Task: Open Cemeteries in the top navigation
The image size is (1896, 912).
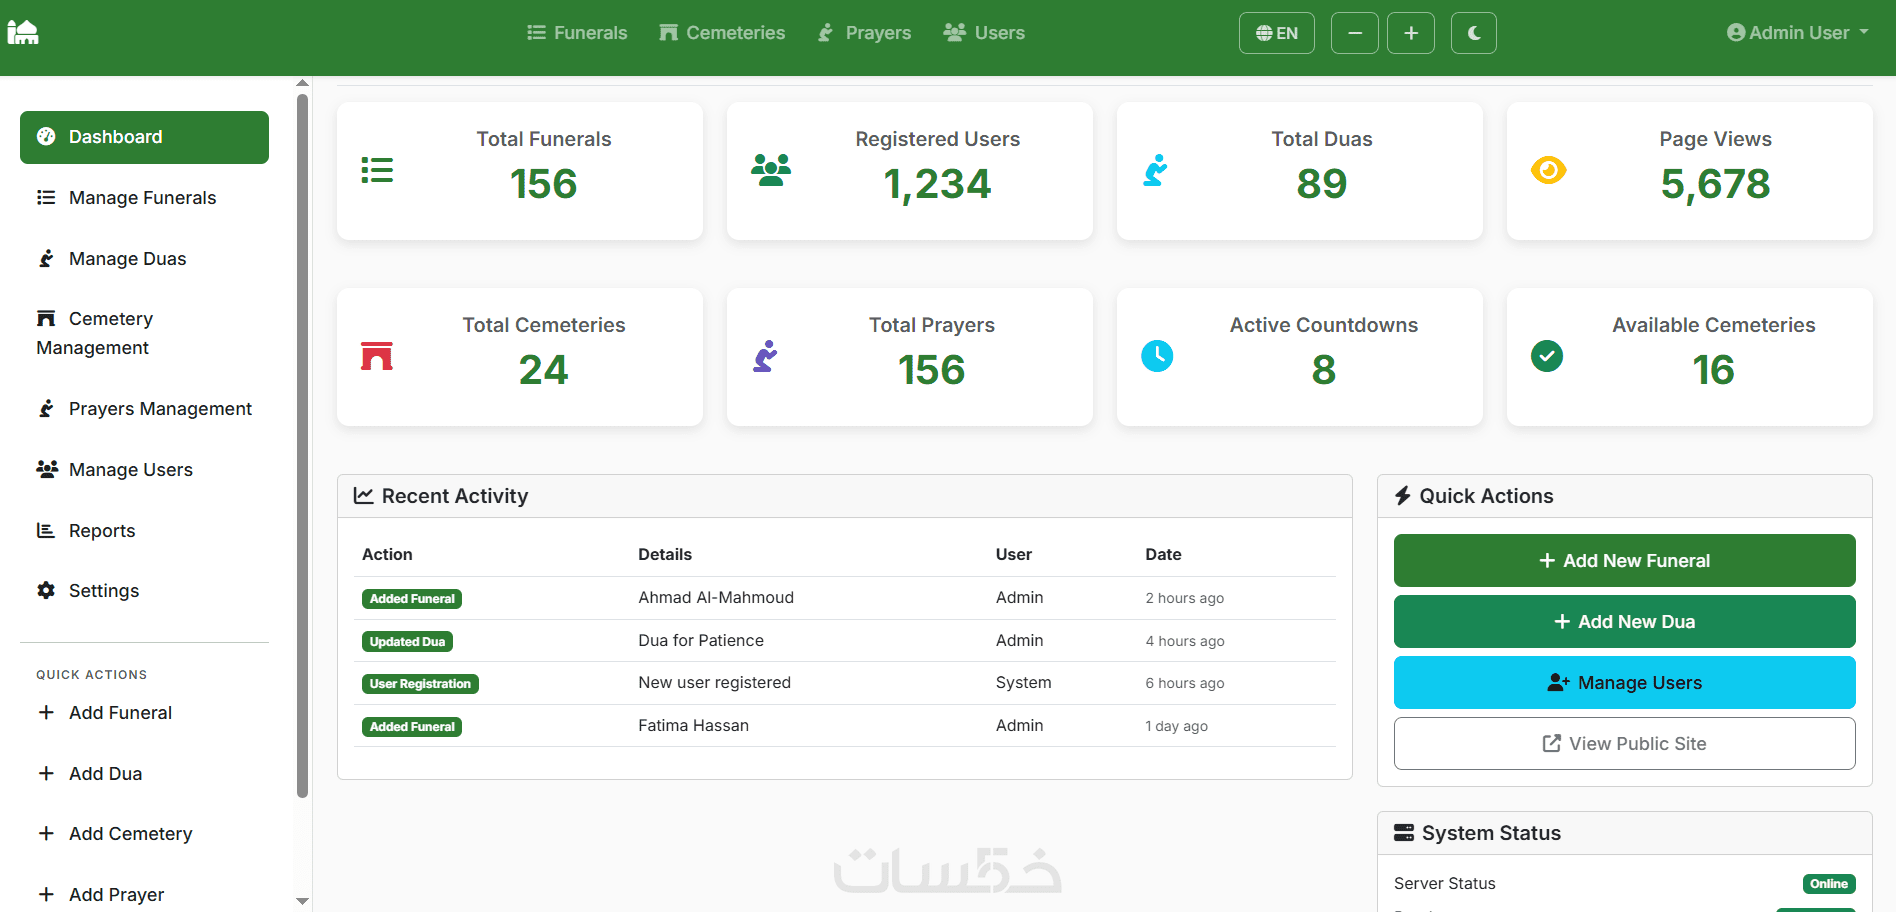Action: click(722, 33)
